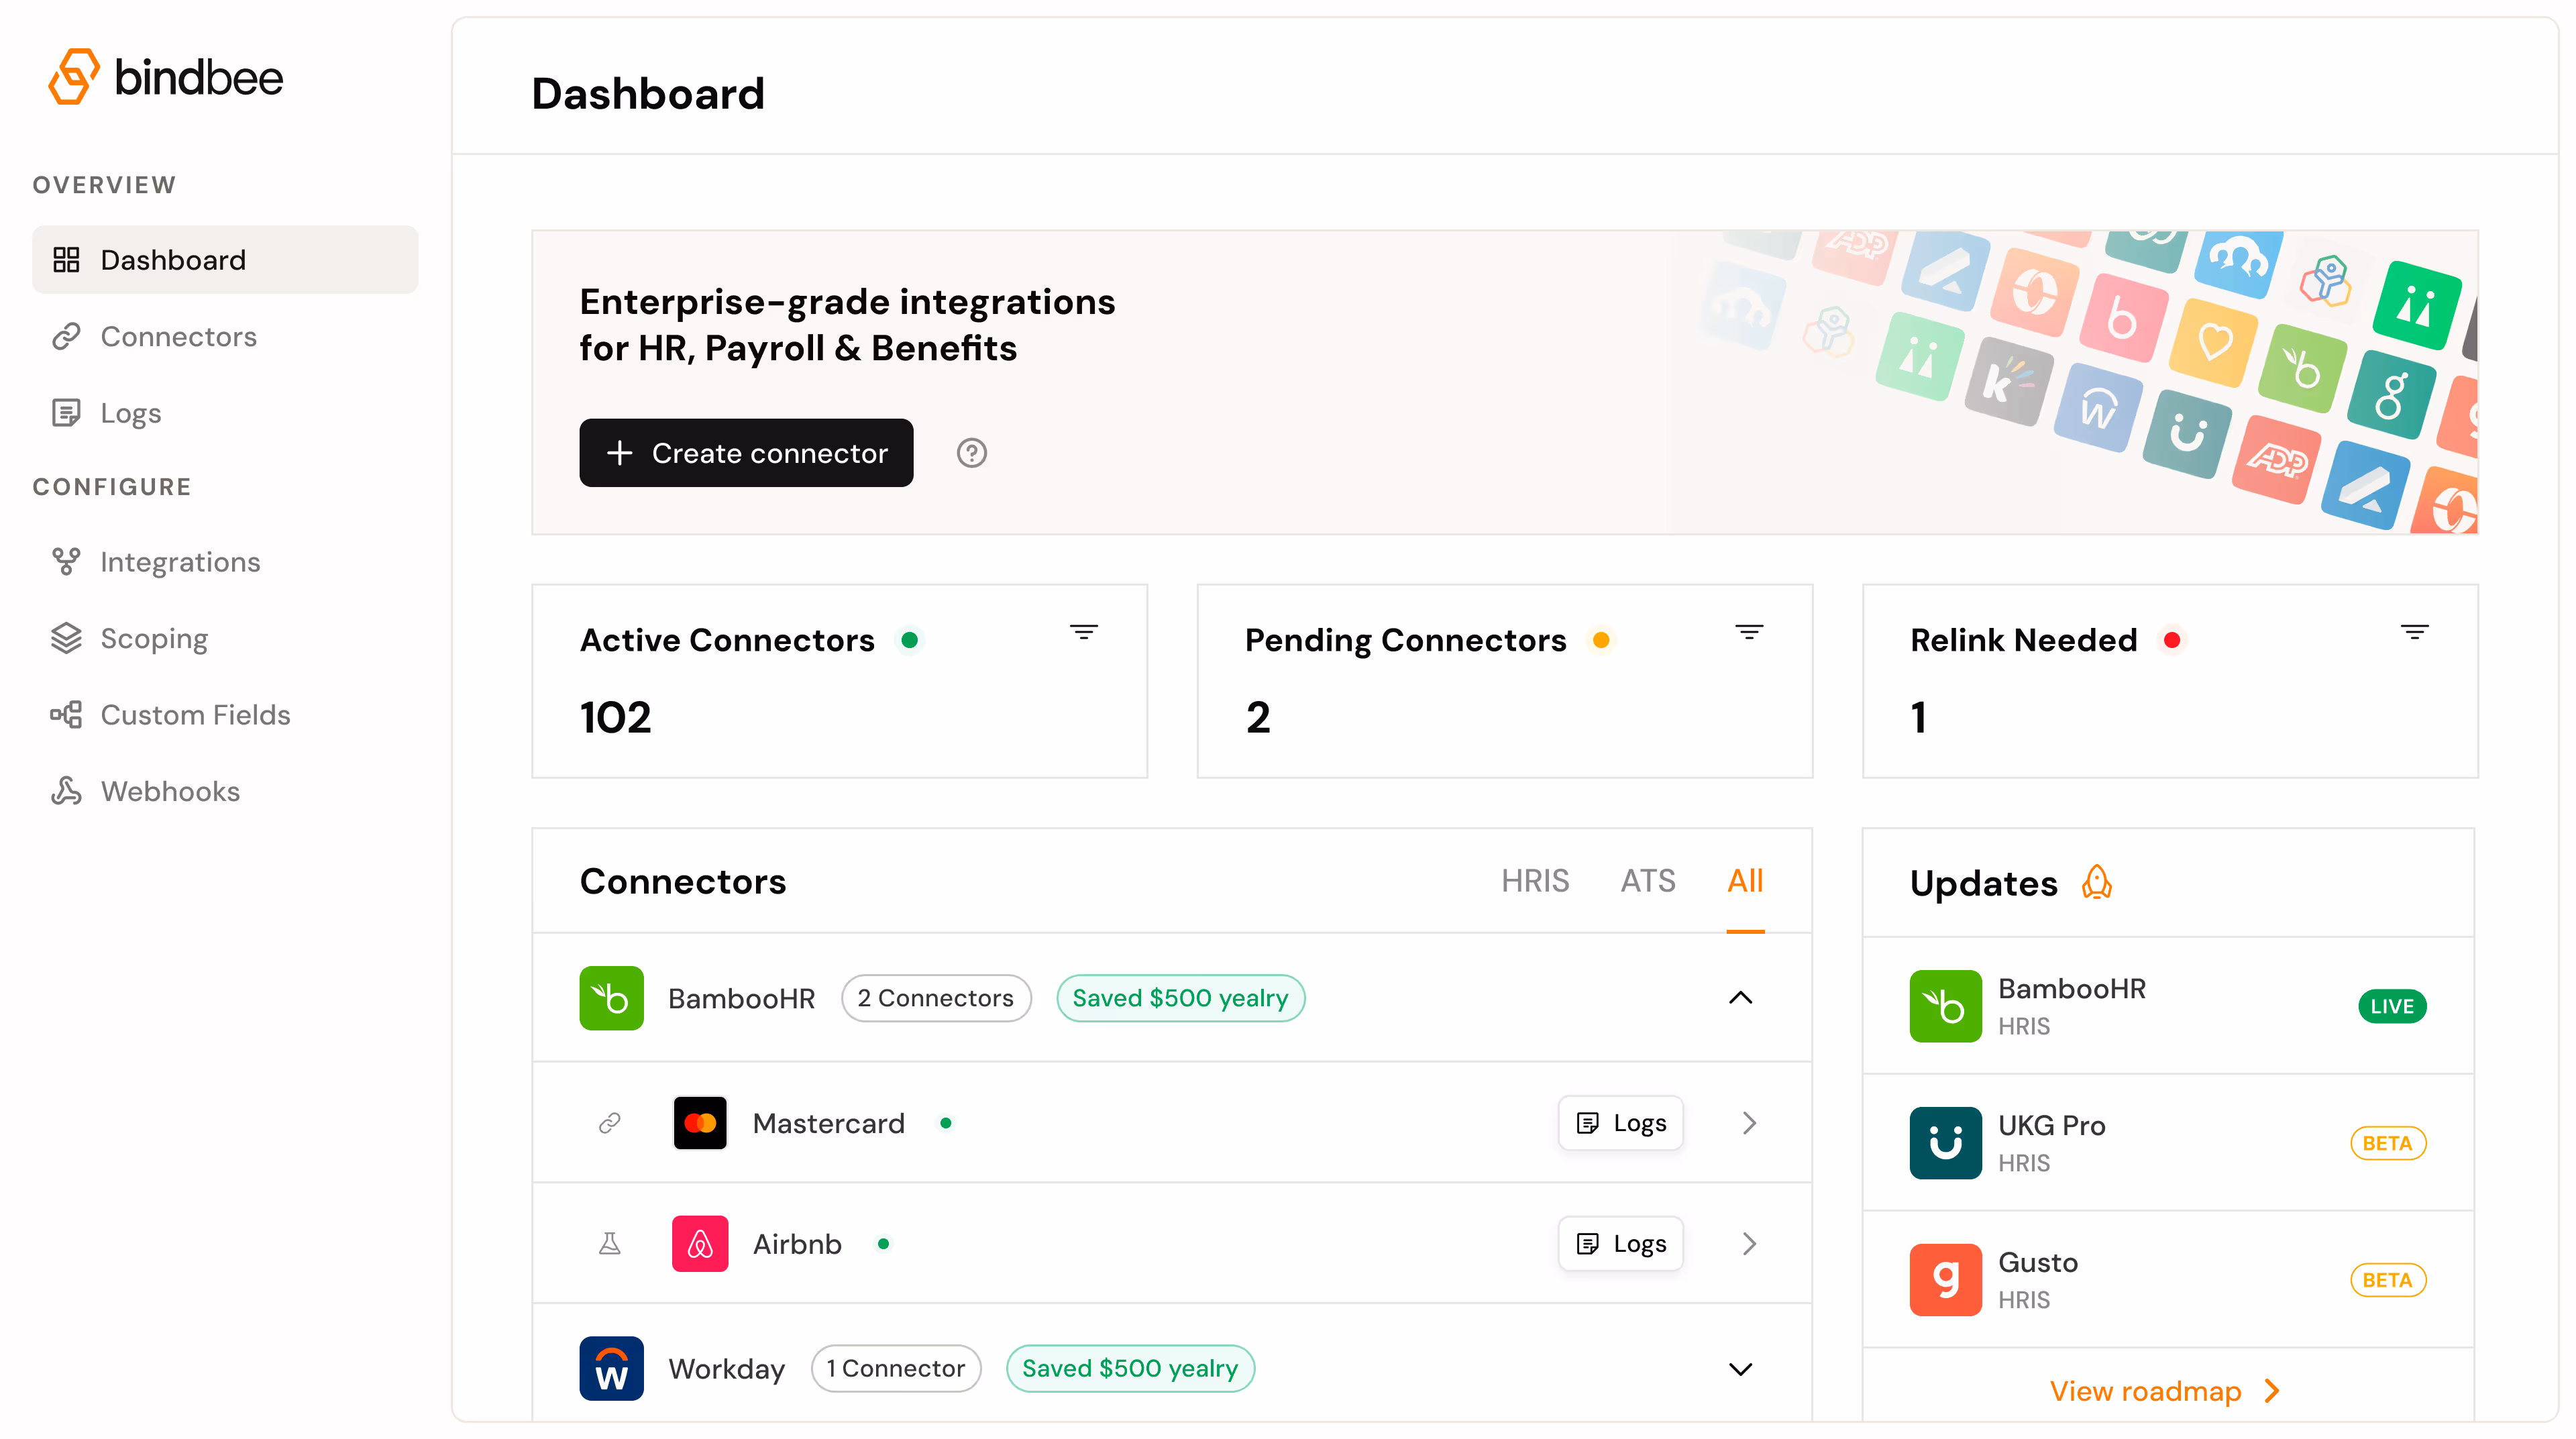
Task: Open Logs for Mastercard connector
Action: point(1620,1123)
